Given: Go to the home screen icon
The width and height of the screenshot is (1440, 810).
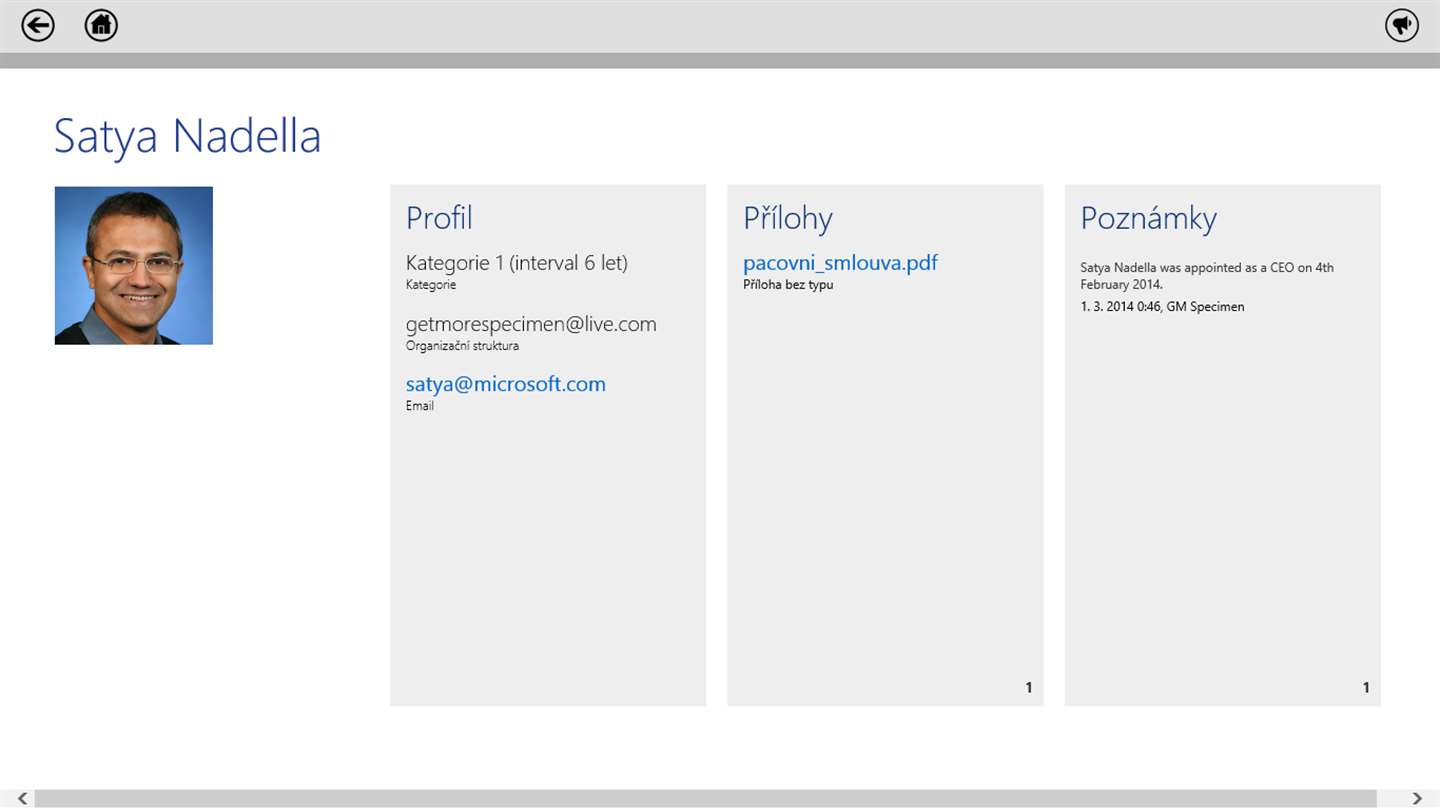Looking at the screenshot, I should [x=101, y=25].
